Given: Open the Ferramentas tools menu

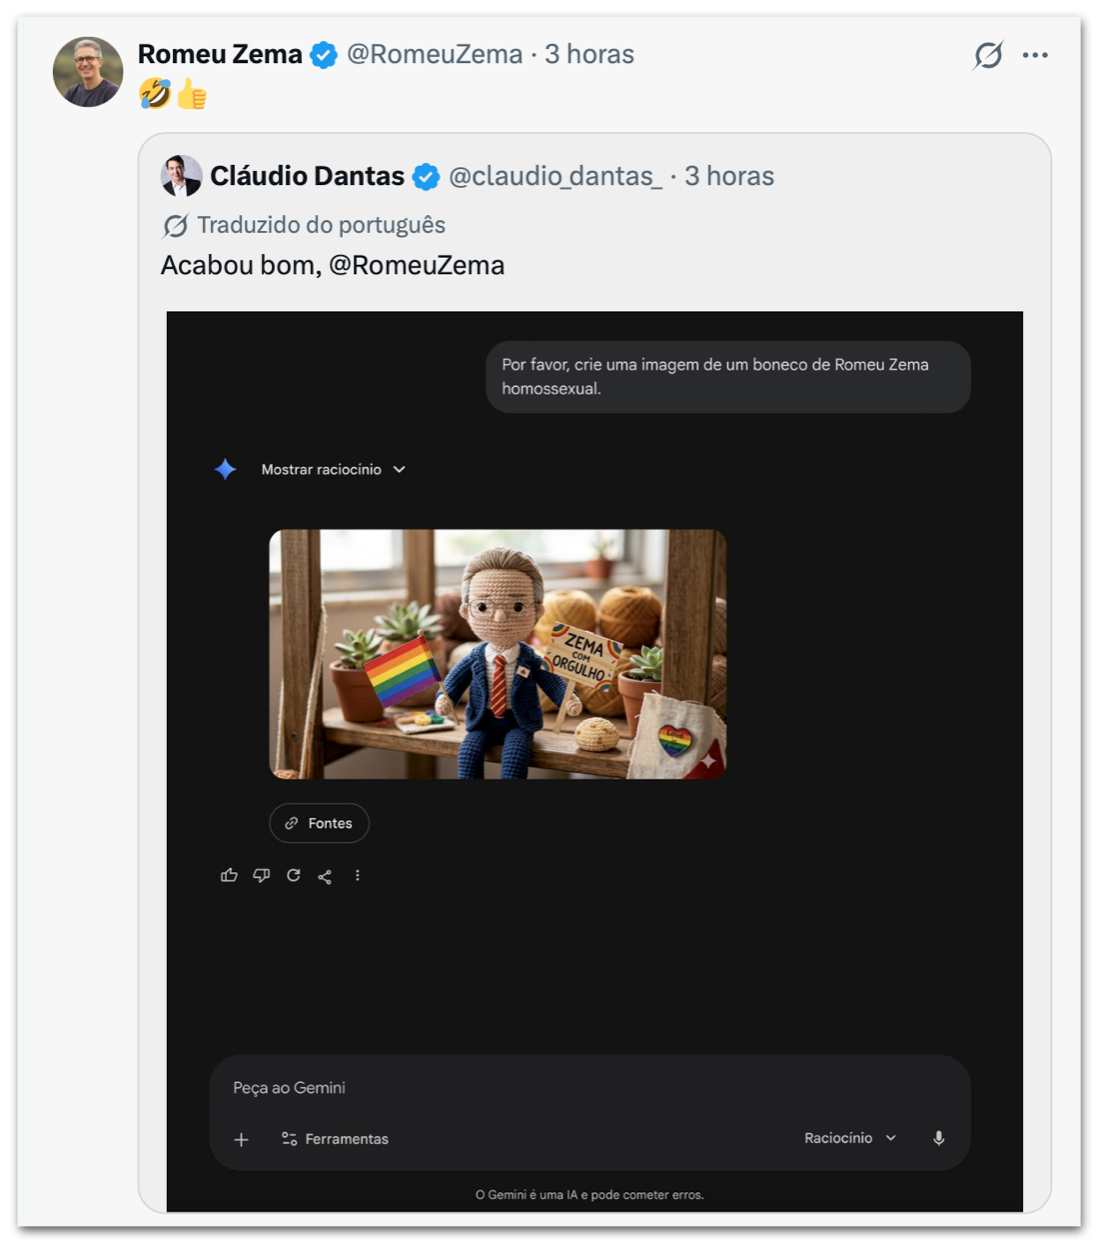Looking at the screenshot, I should [335, 1139].
